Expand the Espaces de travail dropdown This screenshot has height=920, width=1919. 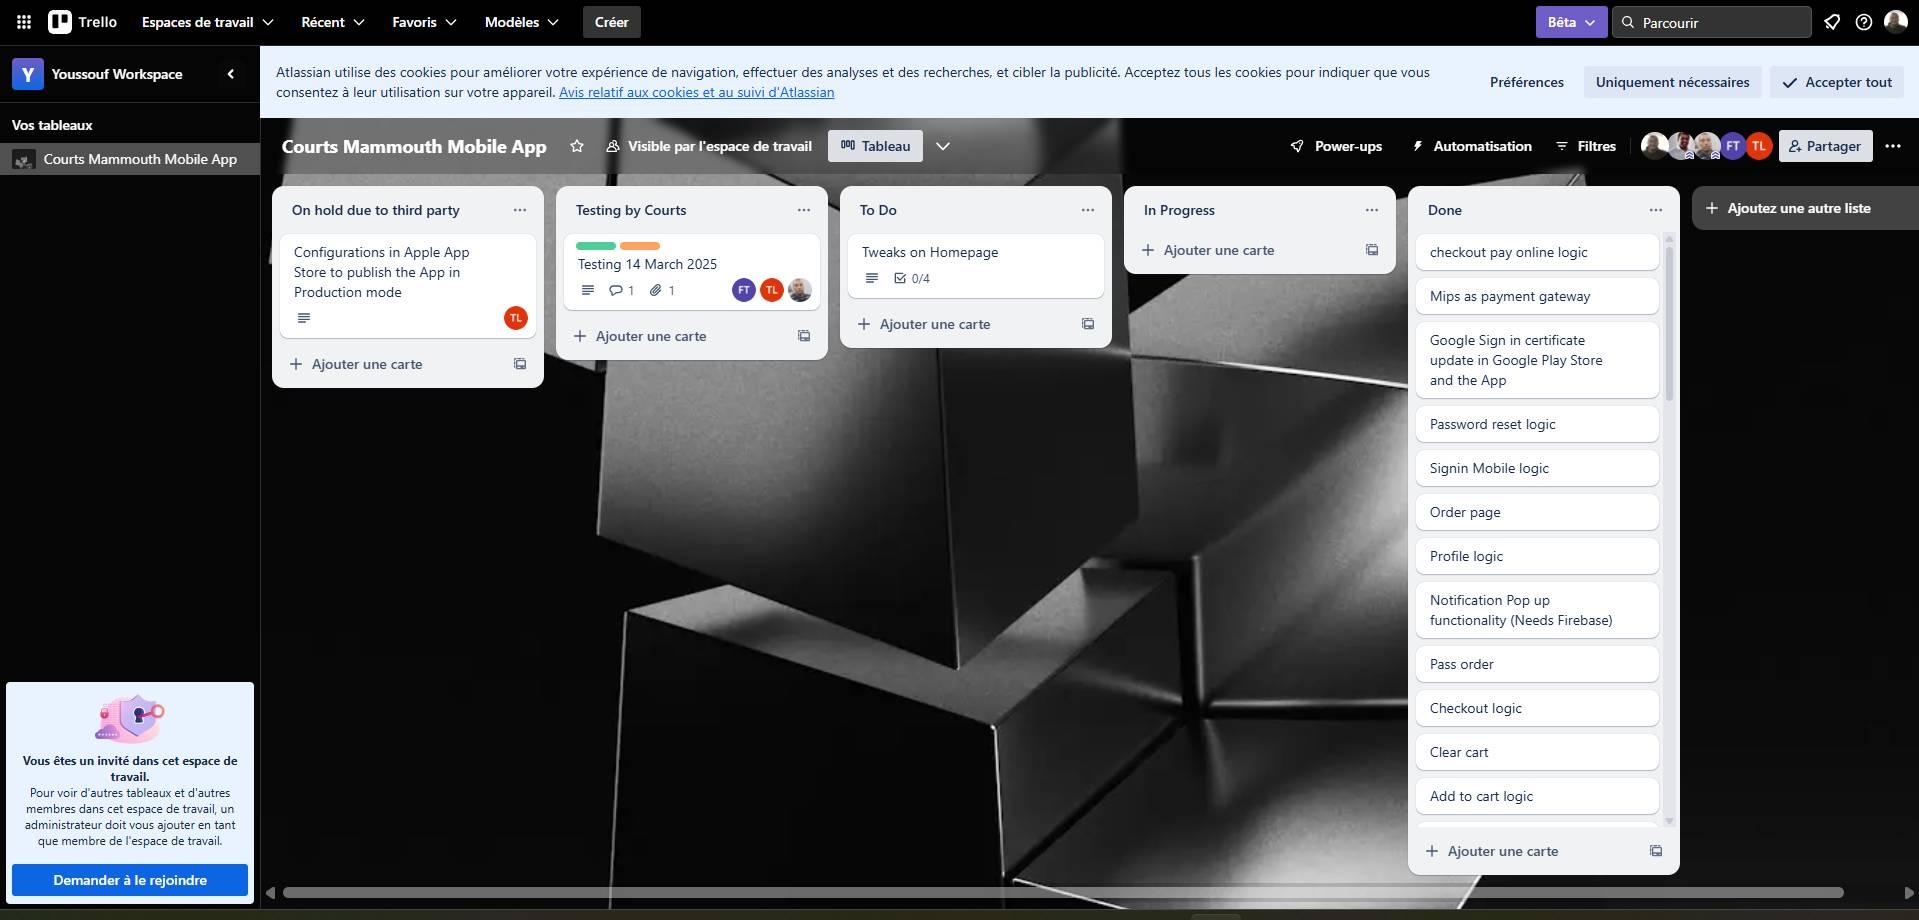(207, 22)
